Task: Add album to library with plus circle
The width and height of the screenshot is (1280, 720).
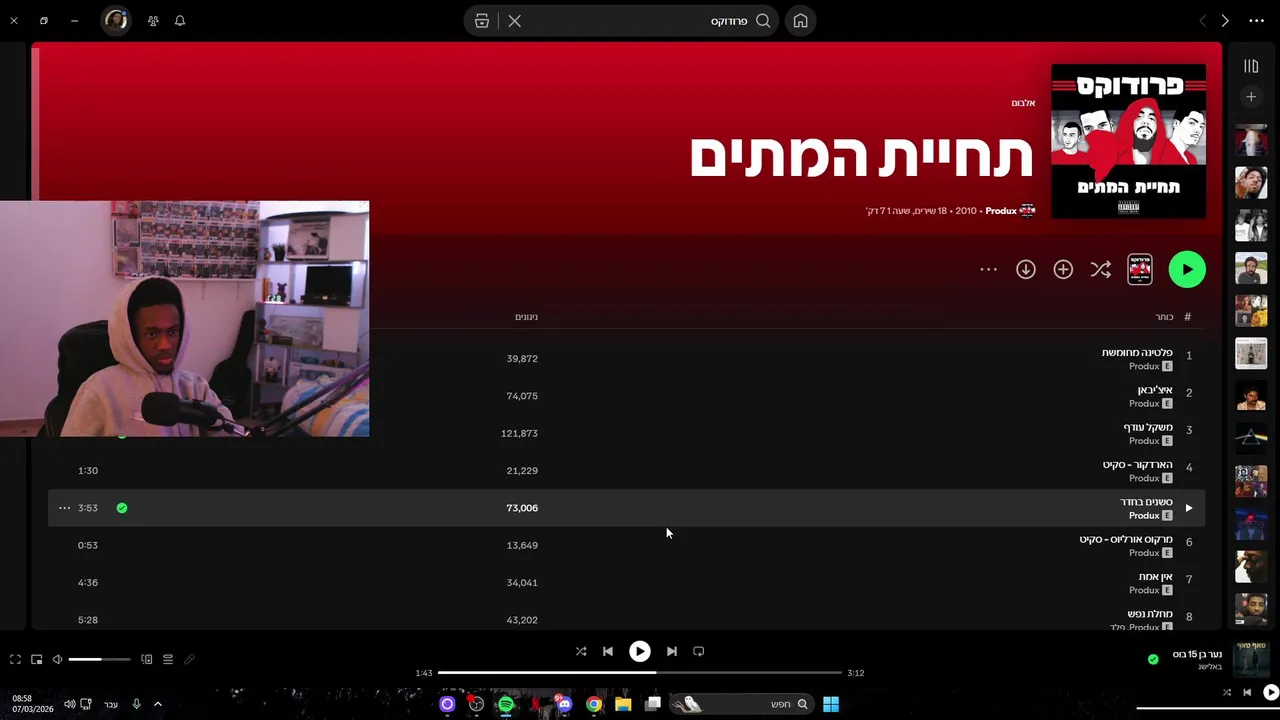Action: point(1063,269)
